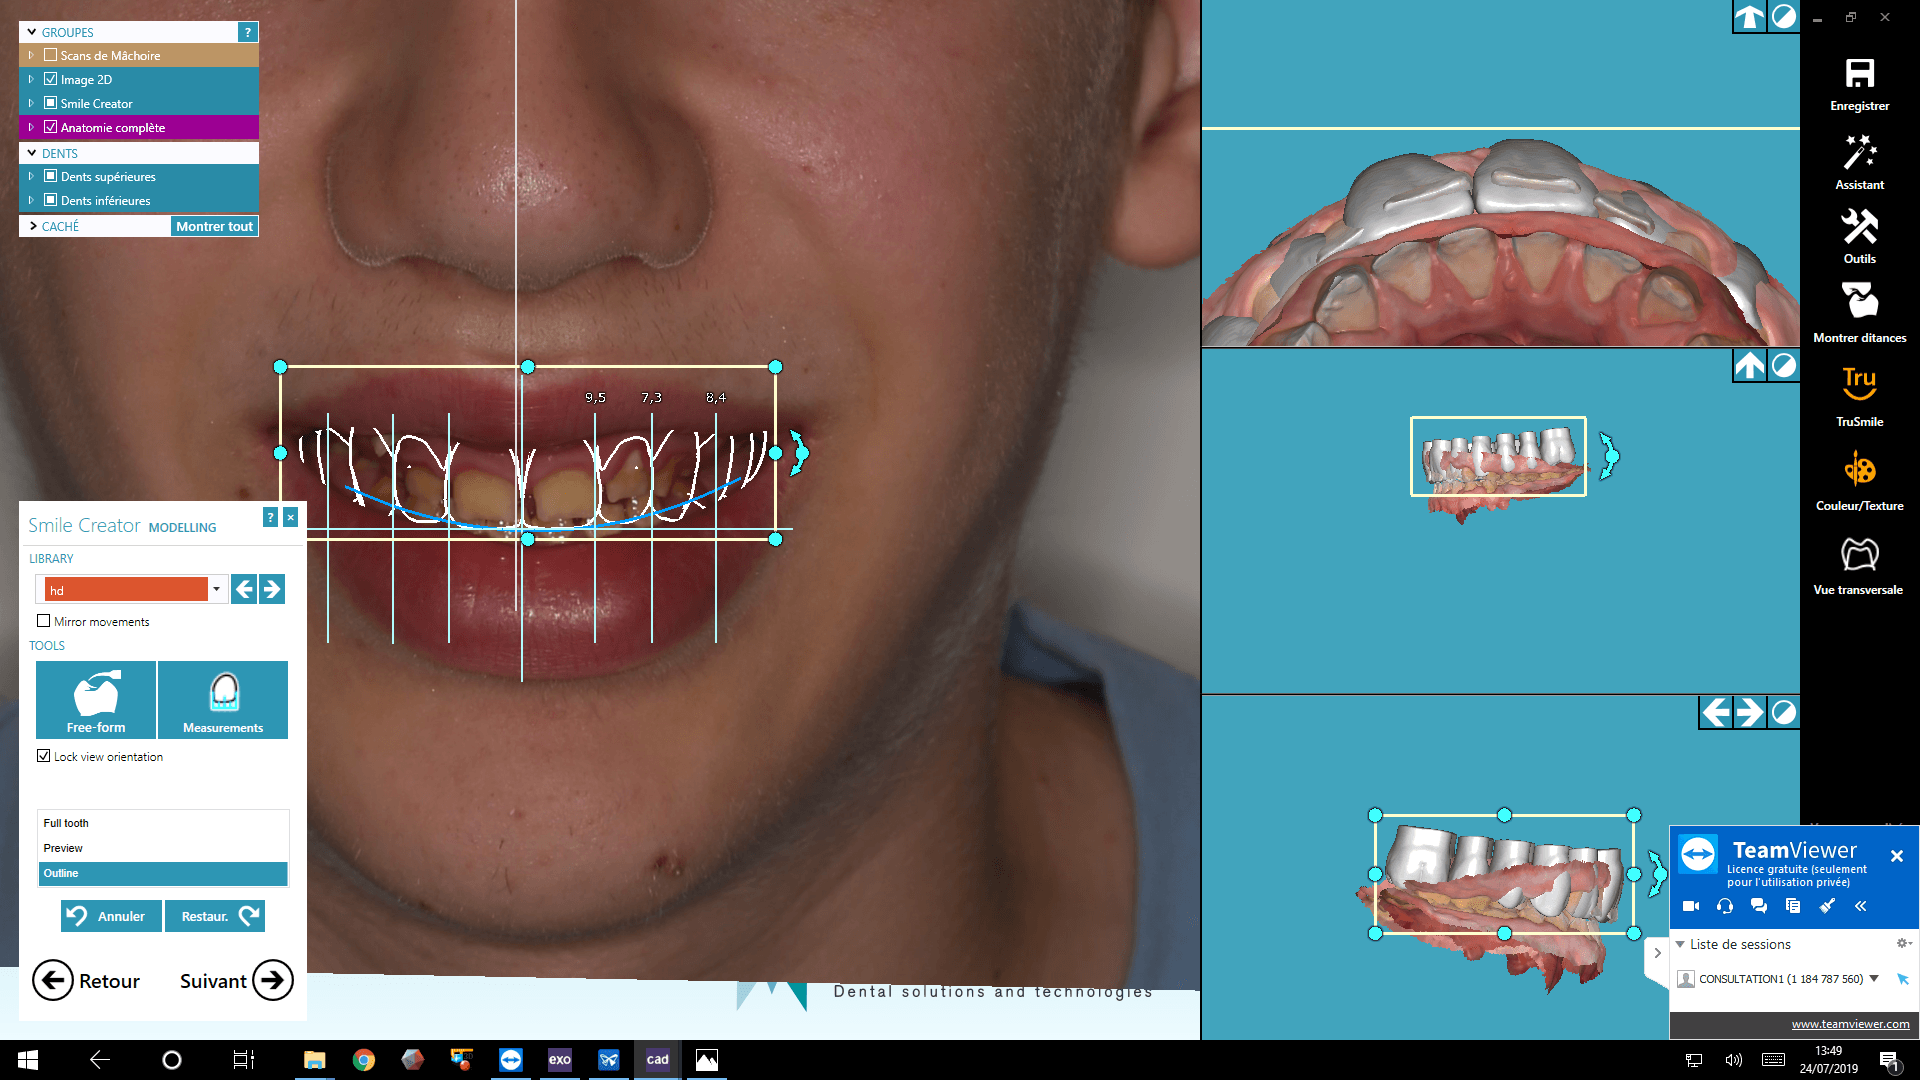
Task: Enable Mirror movements checkbox
Action: pos(44,621)
